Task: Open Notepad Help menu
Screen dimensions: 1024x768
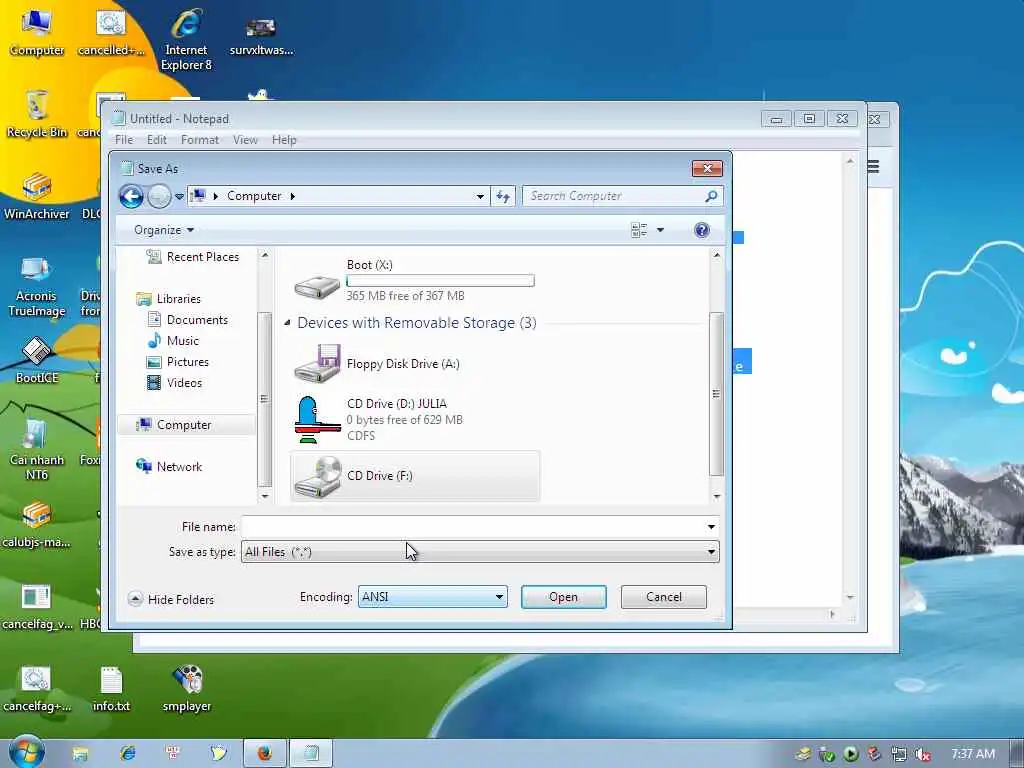Action: point(284,139)
